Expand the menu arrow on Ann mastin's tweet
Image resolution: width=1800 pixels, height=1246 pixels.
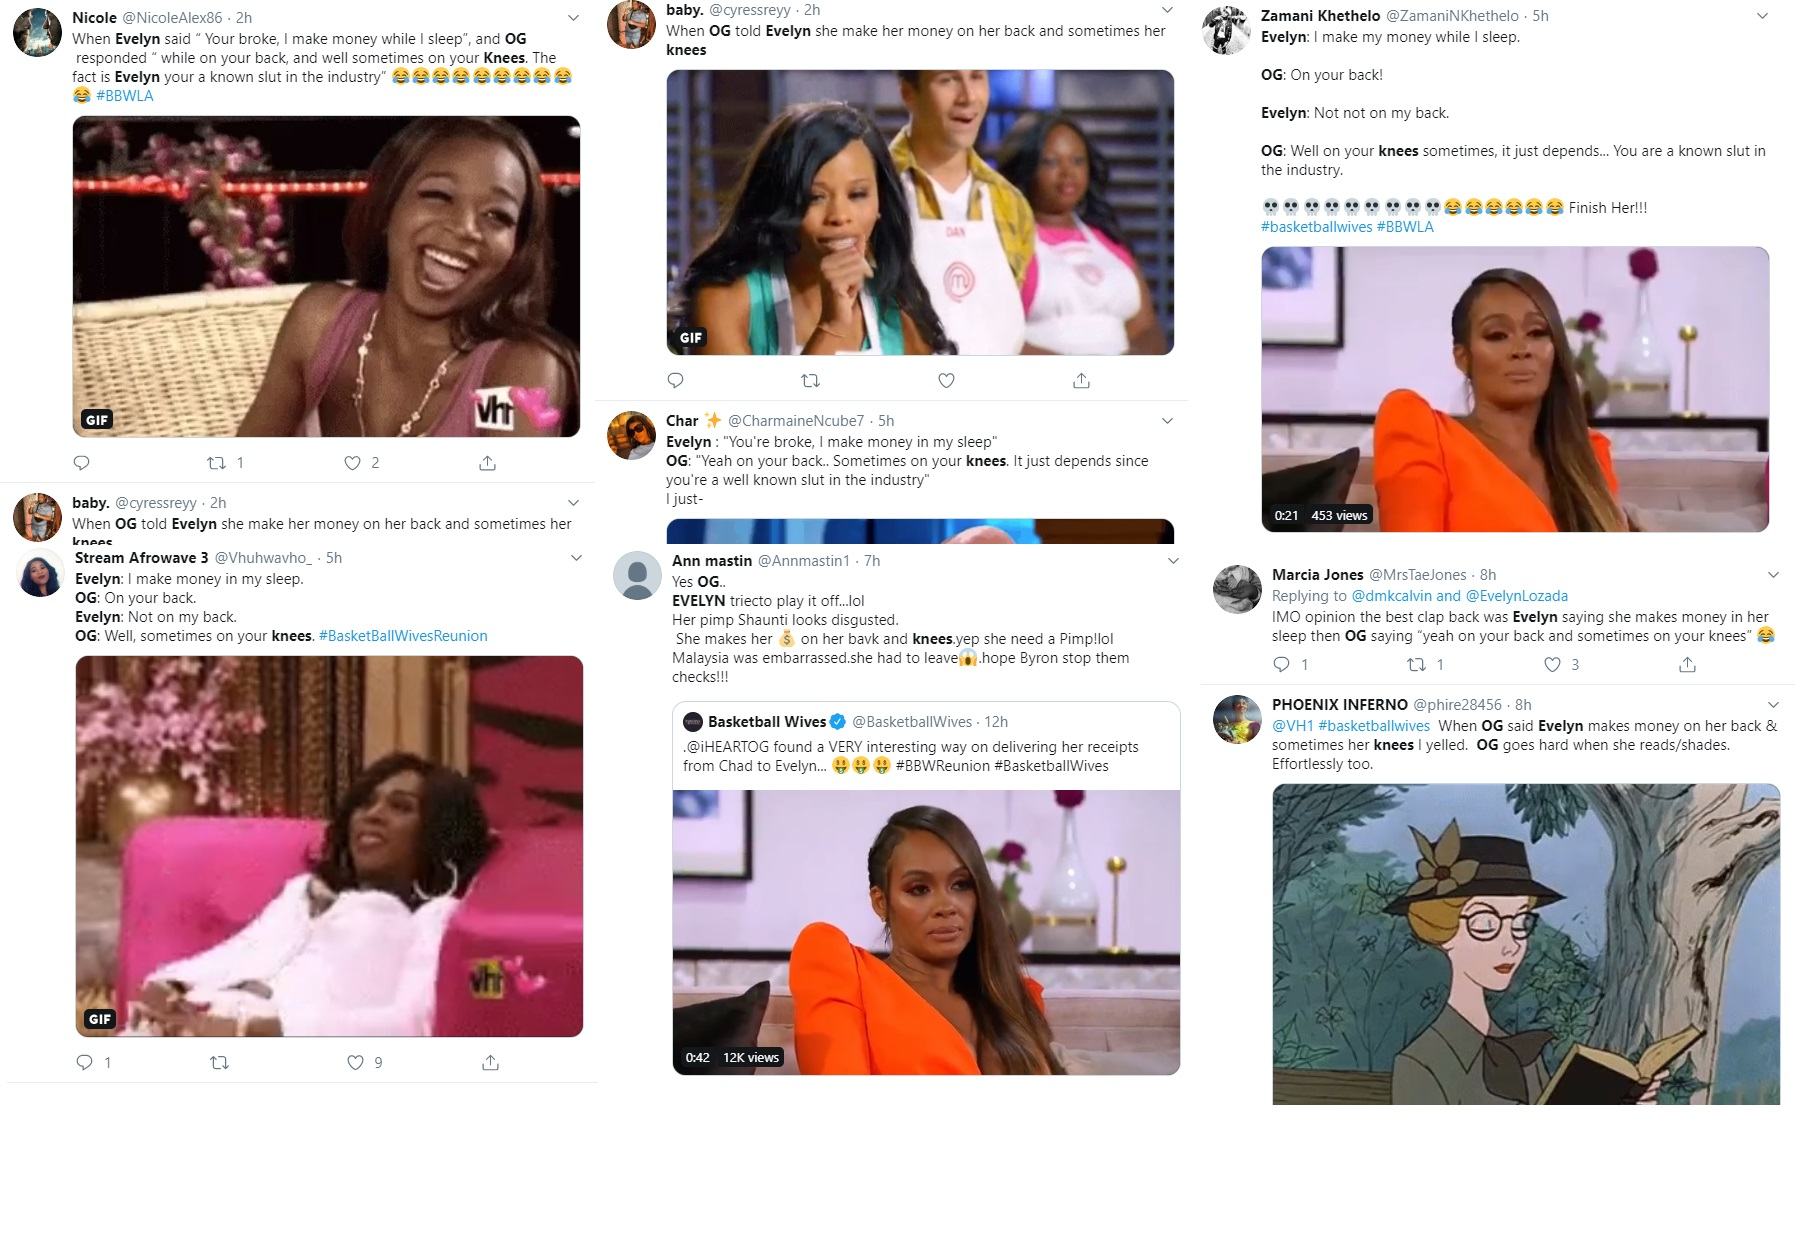[x=1173, y=561]
